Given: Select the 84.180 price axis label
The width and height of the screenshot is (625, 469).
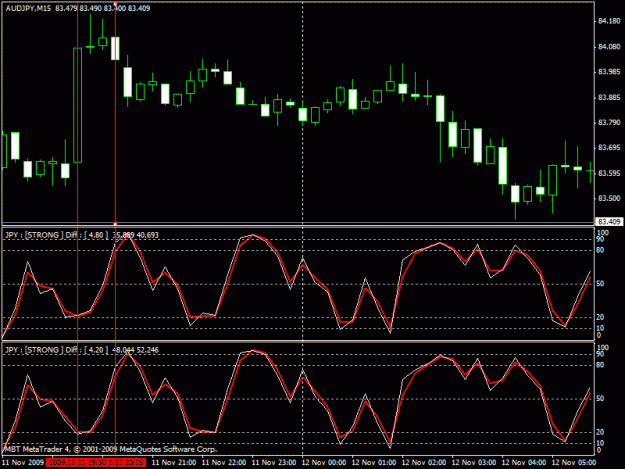Looking at the screenshot, I should point(609,21).
